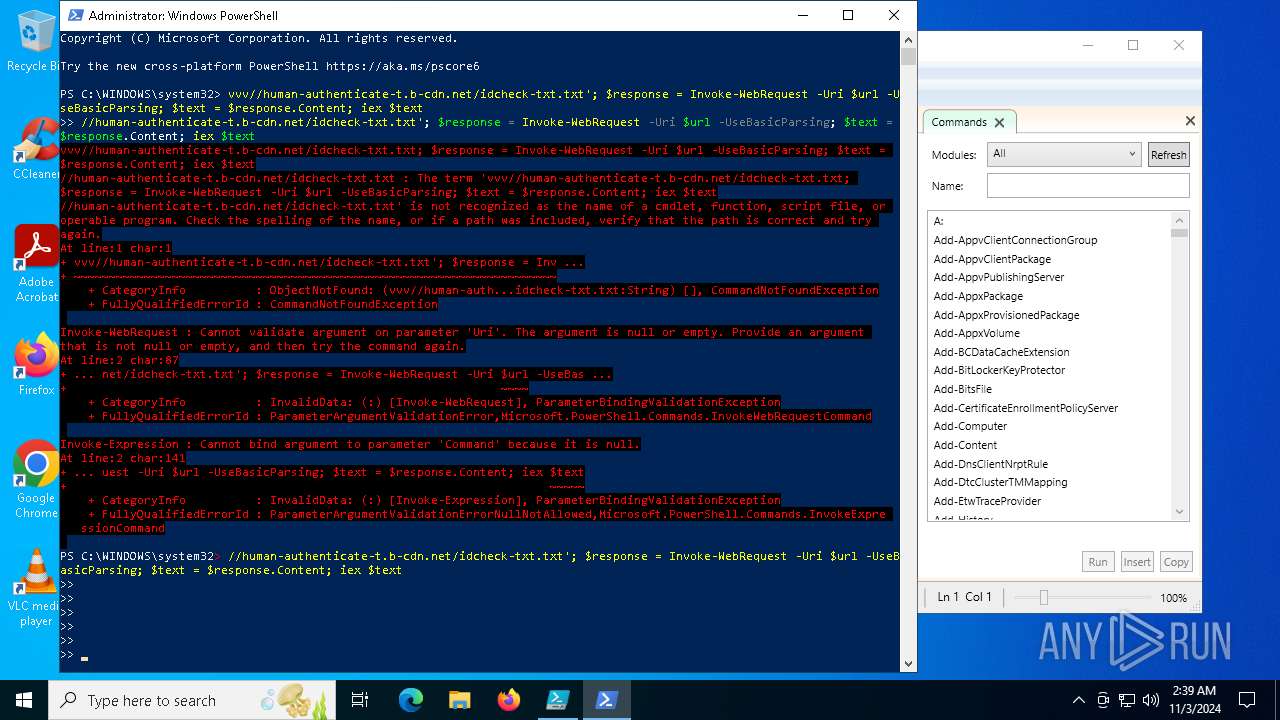Select Add-AppxProvisionedPackage command
The width and height of the screenshot is (1280, 720).
(x=1006, y=315)
